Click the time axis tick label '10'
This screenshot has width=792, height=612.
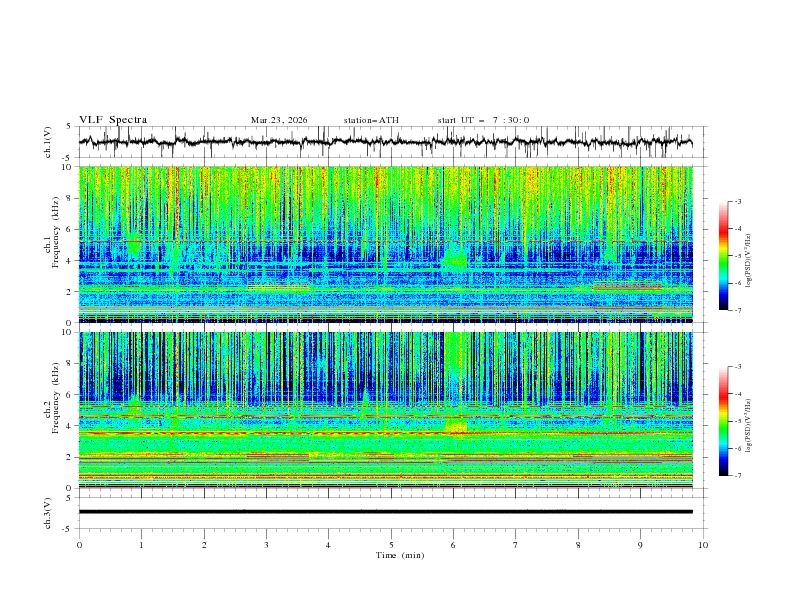pos(703,545)
